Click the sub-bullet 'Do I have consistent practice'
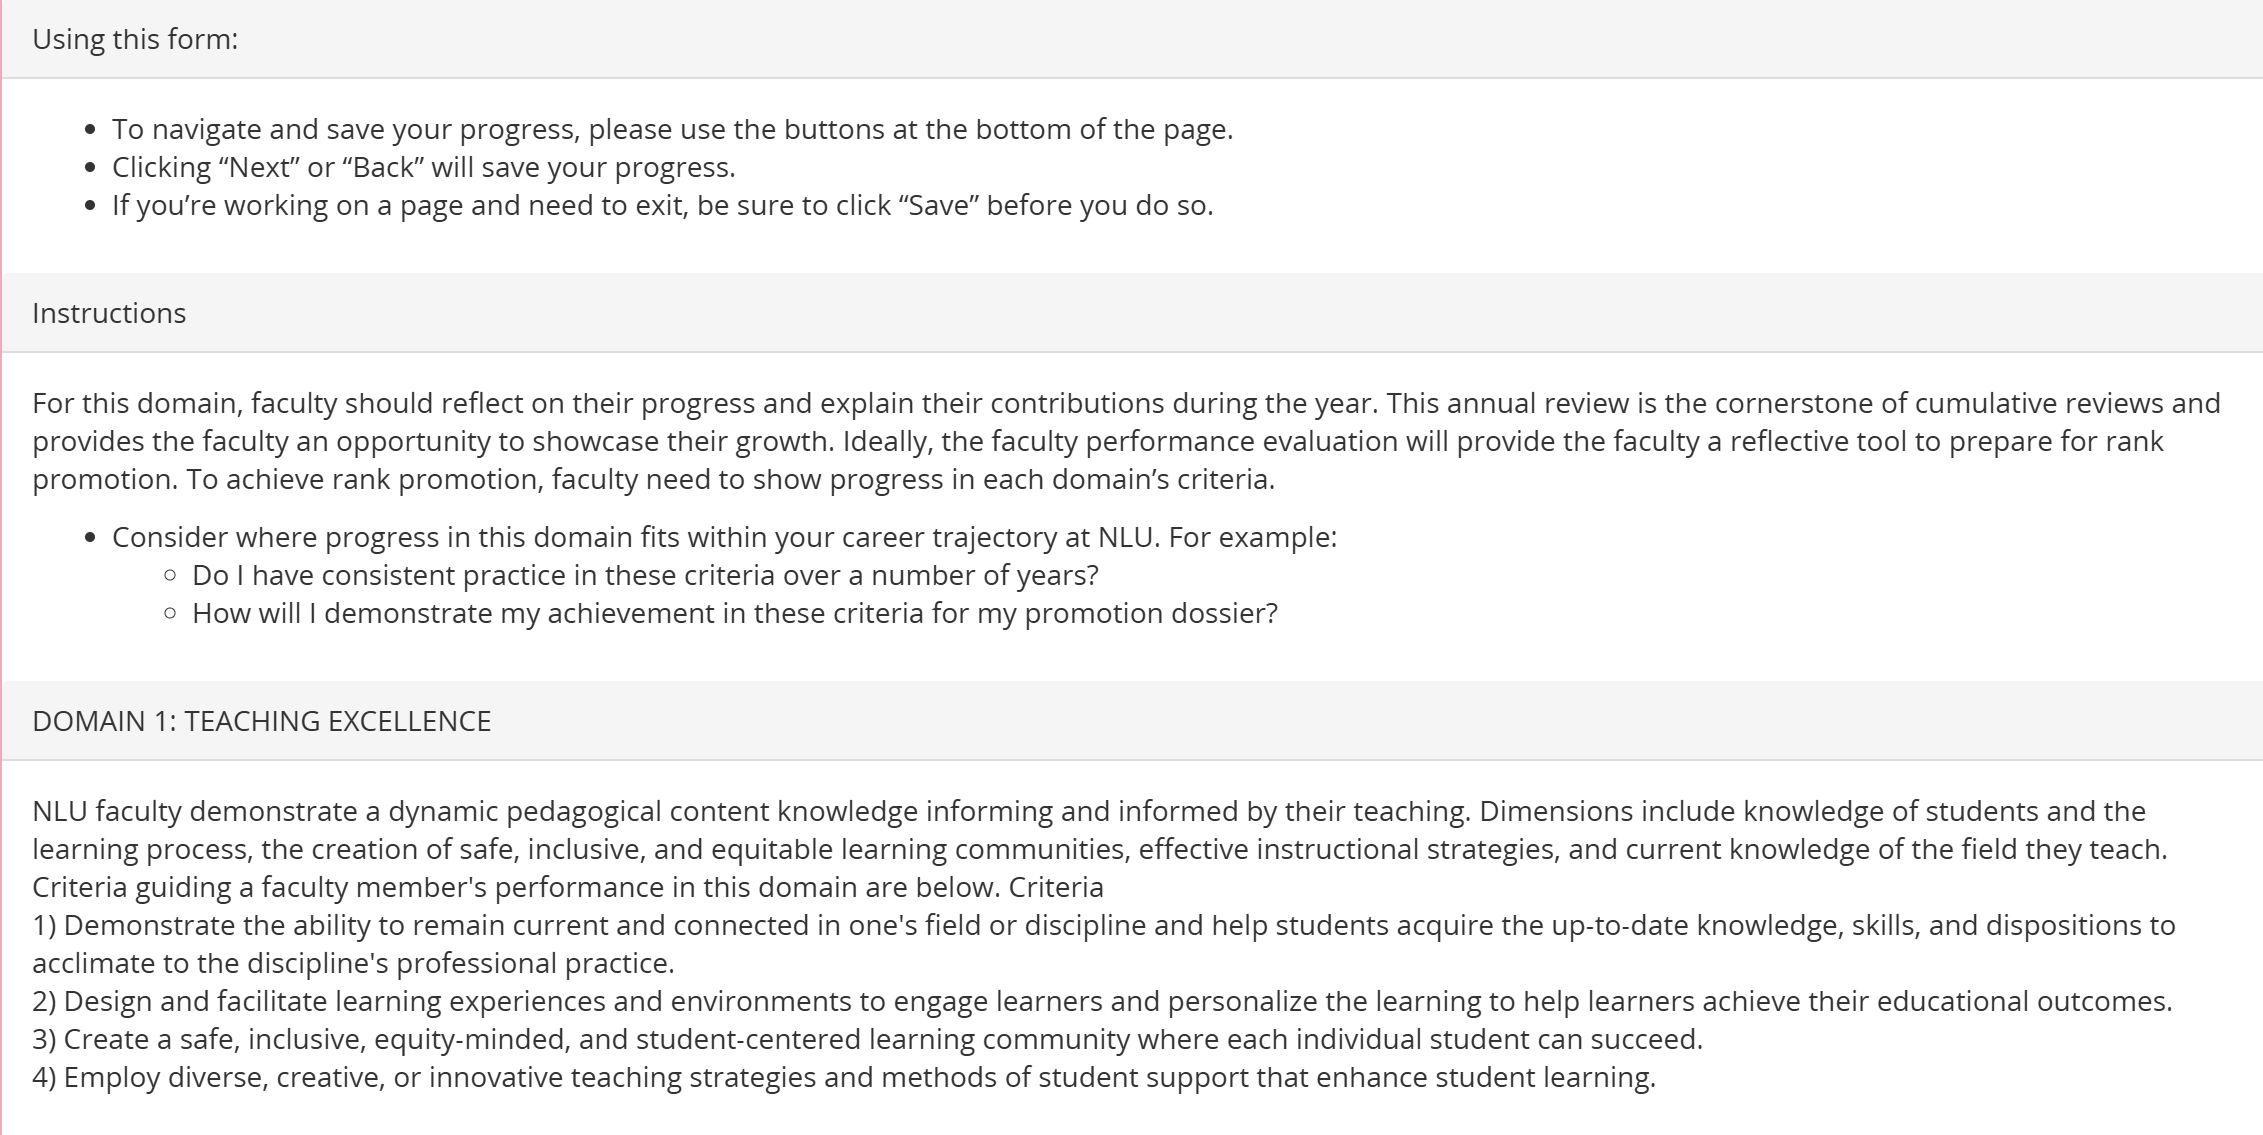This screenshot has width=2263, height=1135. pos(645,575)
